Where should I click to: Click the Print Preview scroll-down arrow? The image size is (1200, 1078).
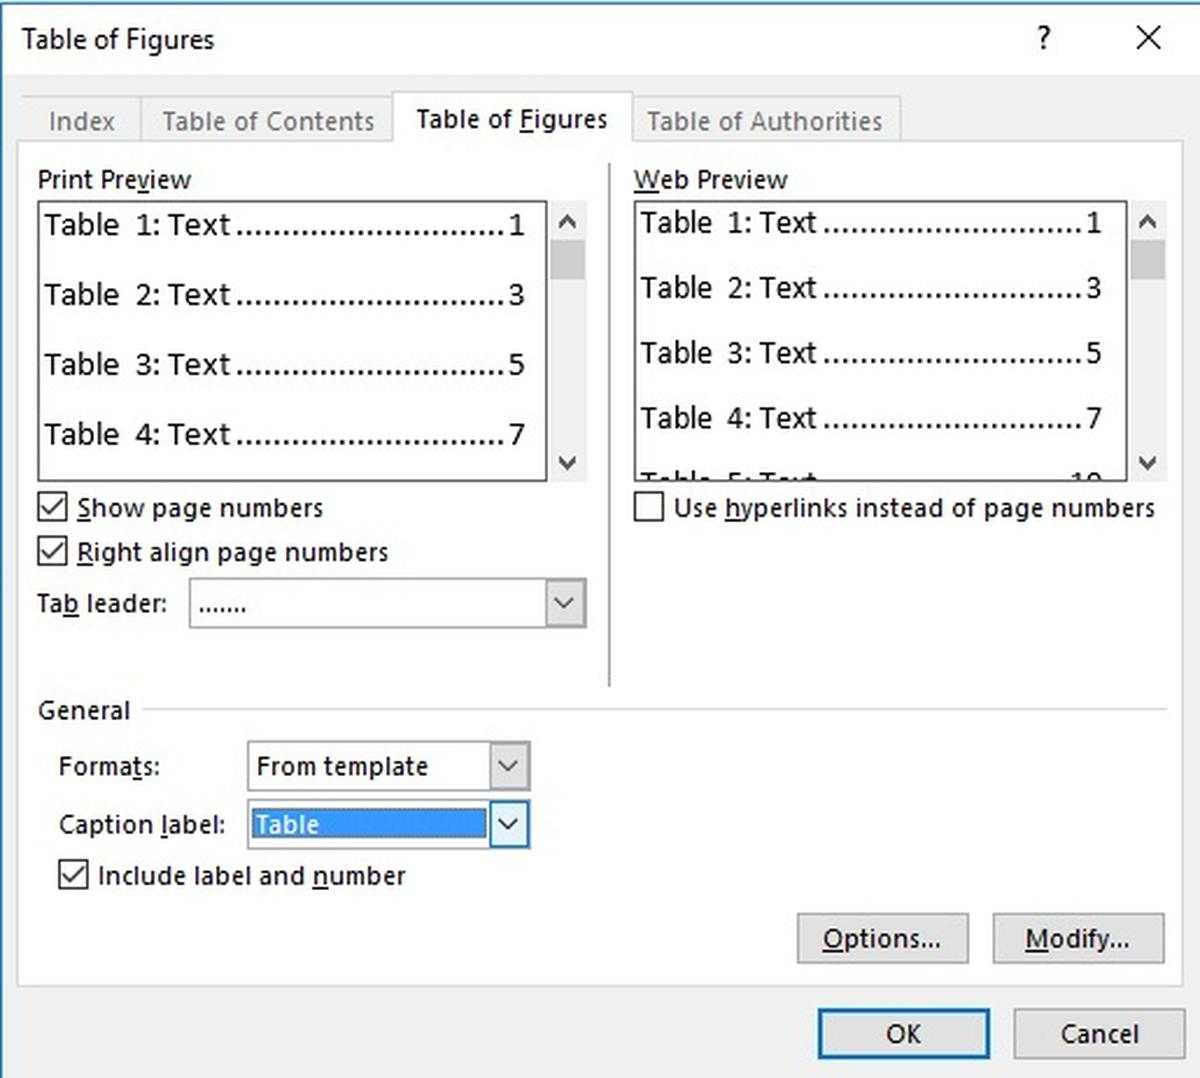[x=567, y=464]
